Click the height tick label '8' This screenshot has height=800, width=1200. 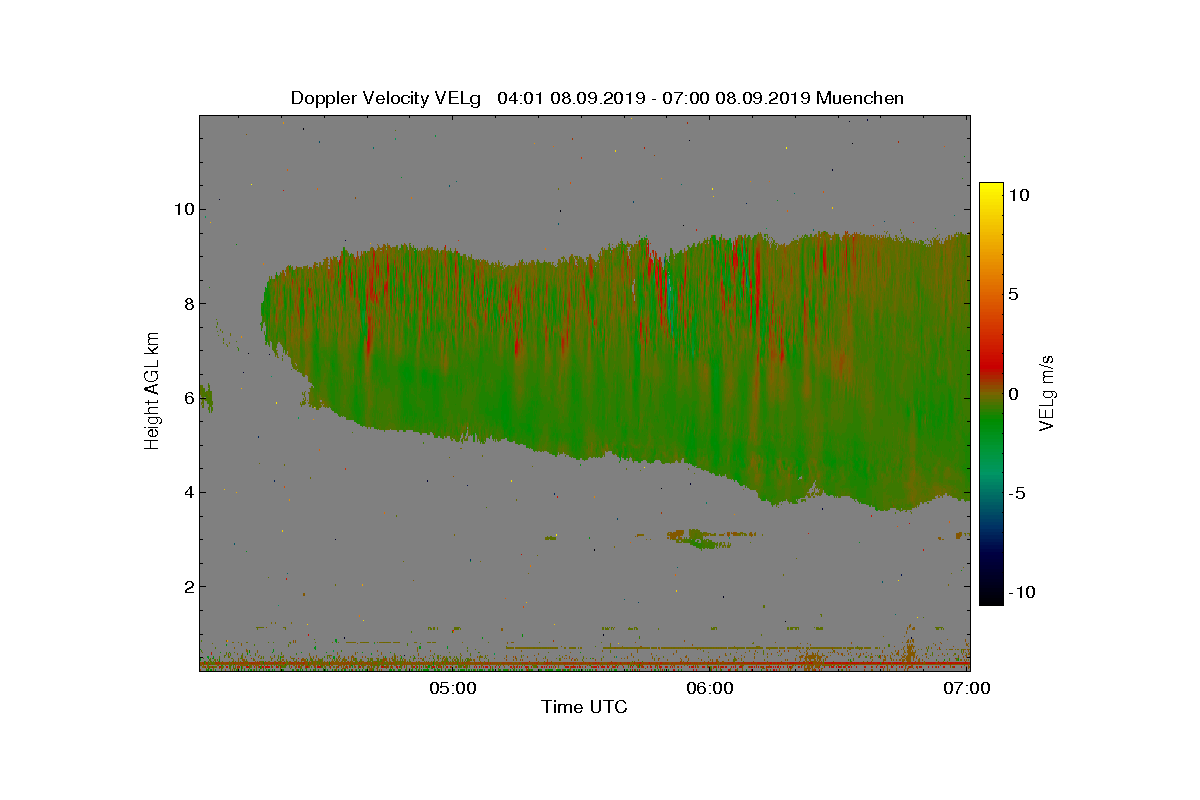click(x=188, y=303)
